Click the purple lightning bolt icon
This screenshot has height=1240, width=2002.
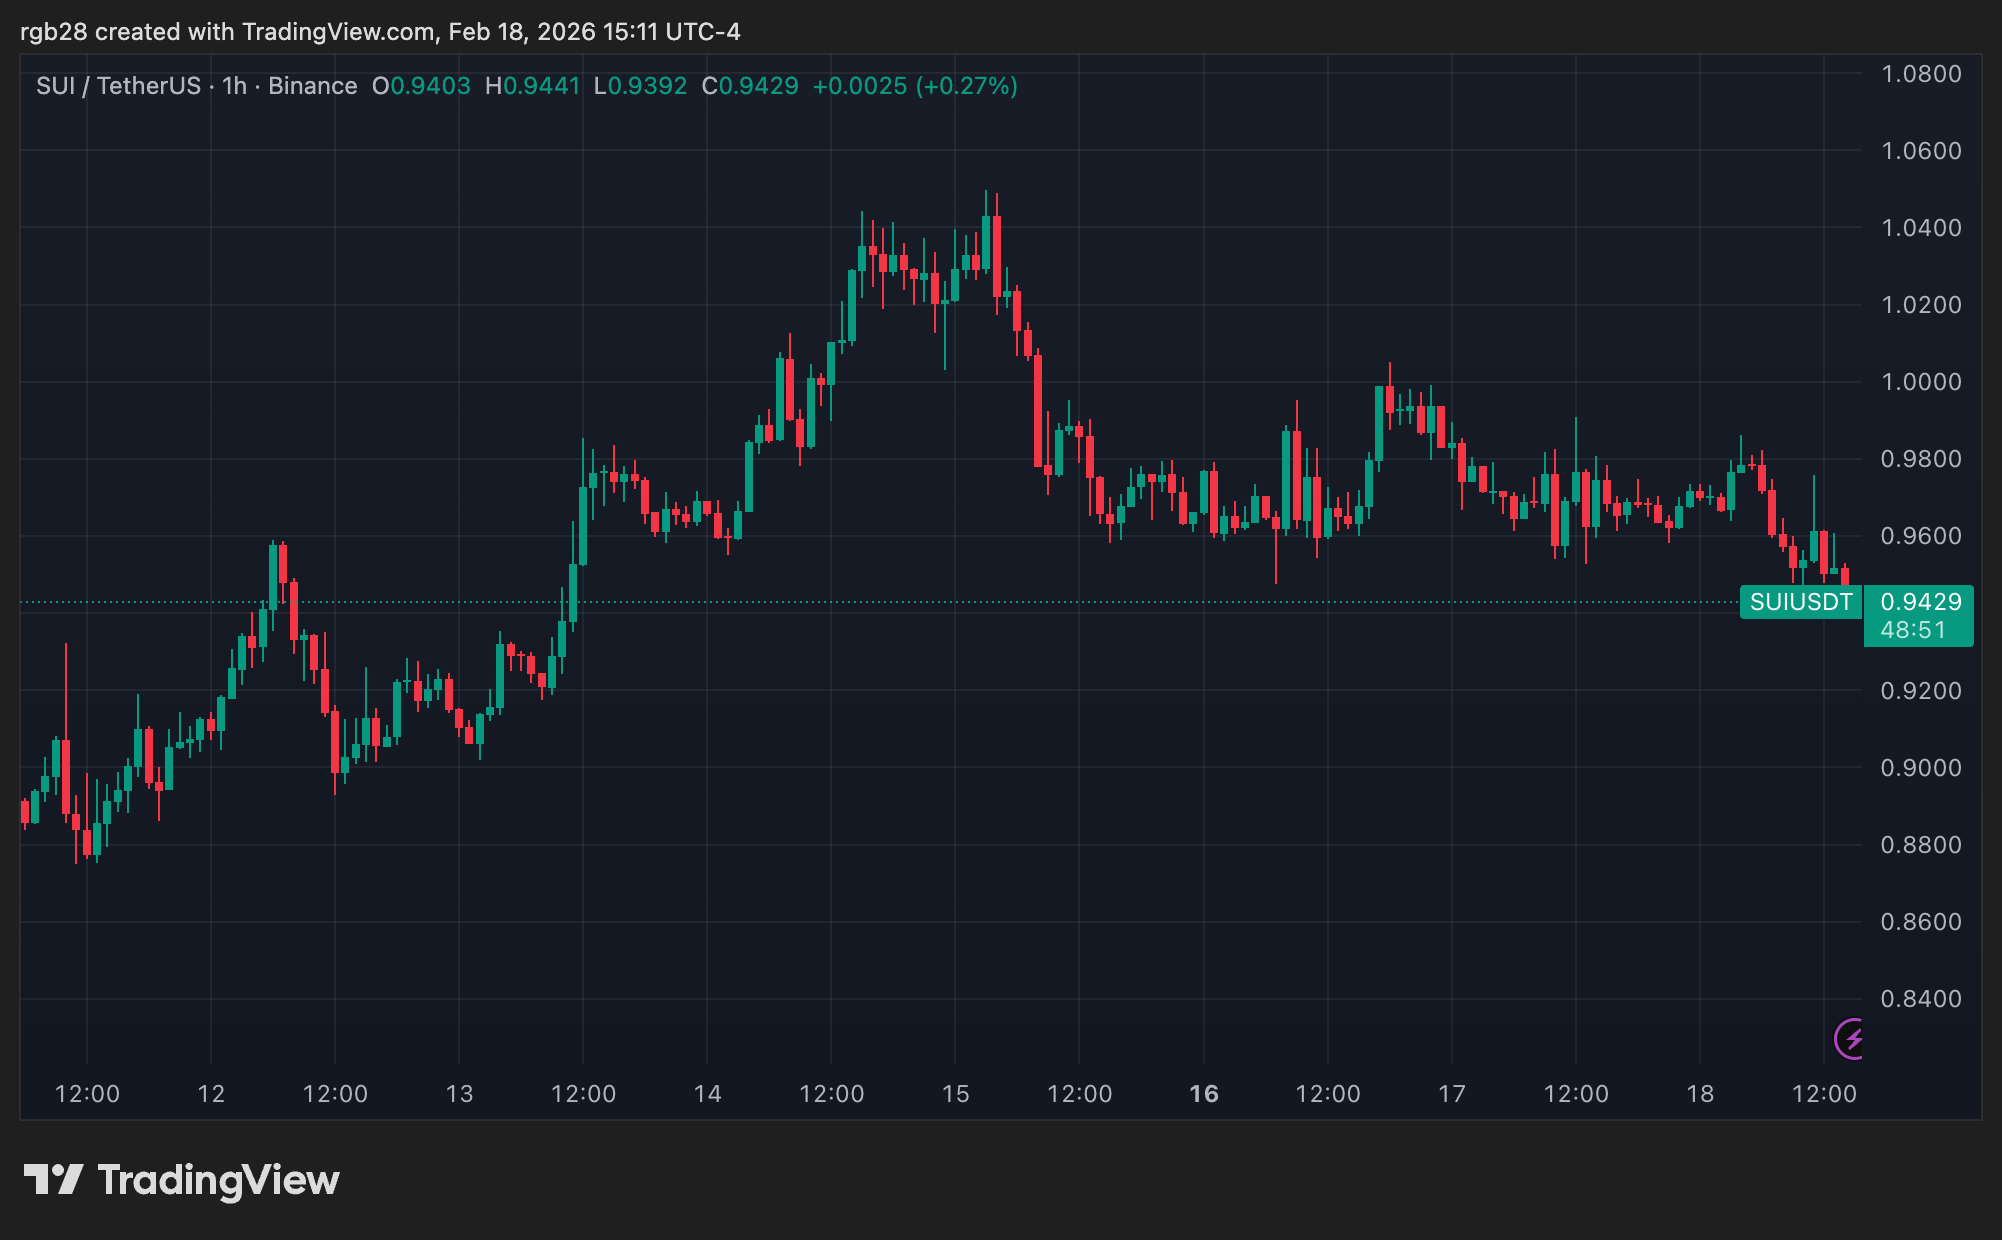1852,1038
